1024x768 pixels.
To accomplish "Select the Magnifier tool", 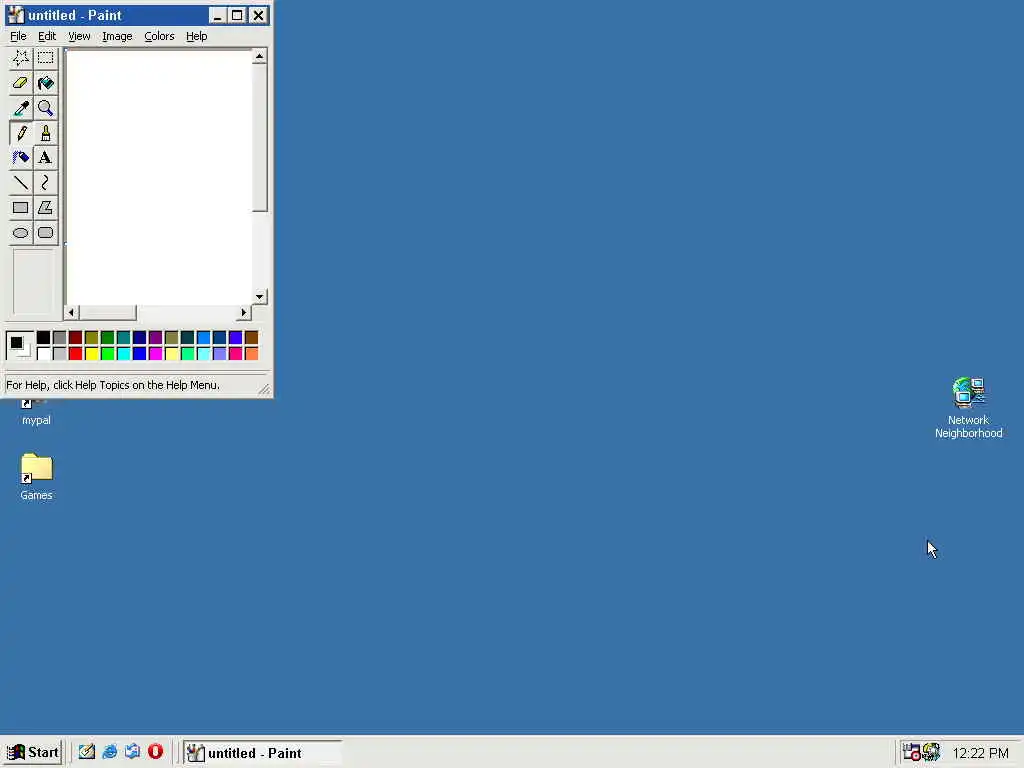I will 45,108.
